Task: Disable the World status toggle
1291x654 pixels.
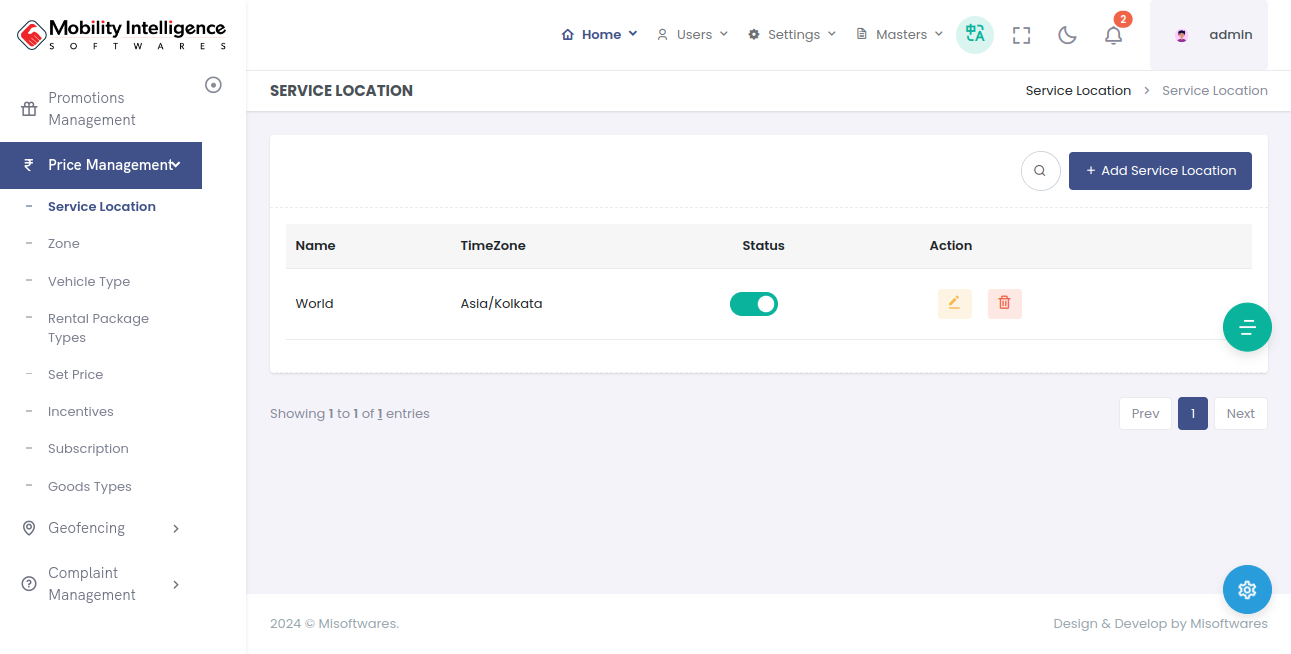Action: pyautogui.click(x=754, y=304)
